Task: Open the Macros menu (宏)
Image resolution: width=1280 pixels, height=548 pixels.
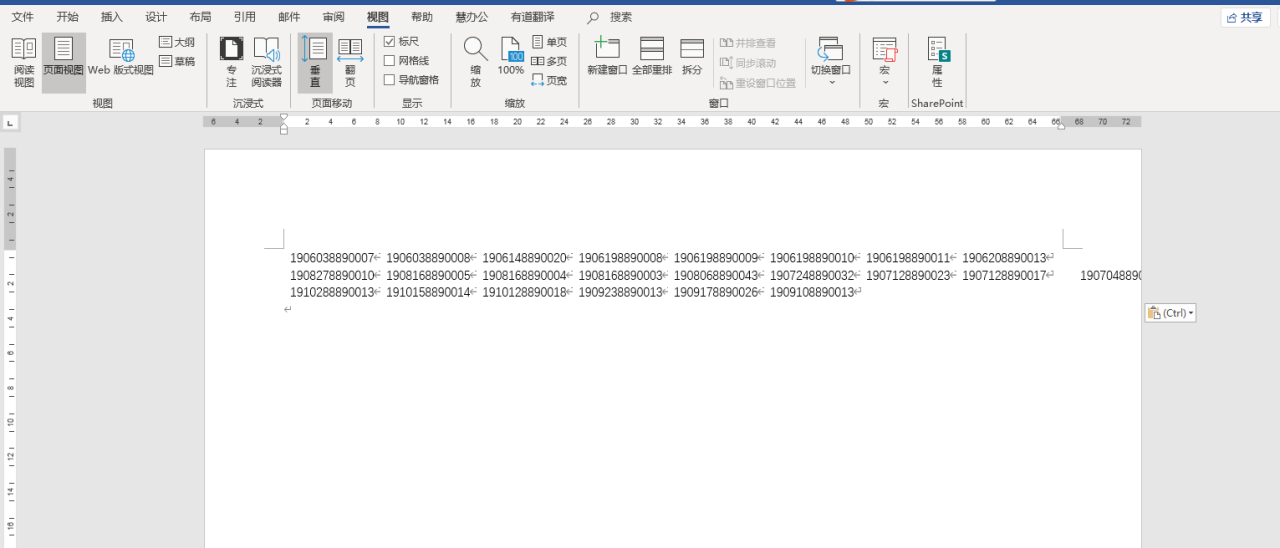Action: click(x=884, y=62)
